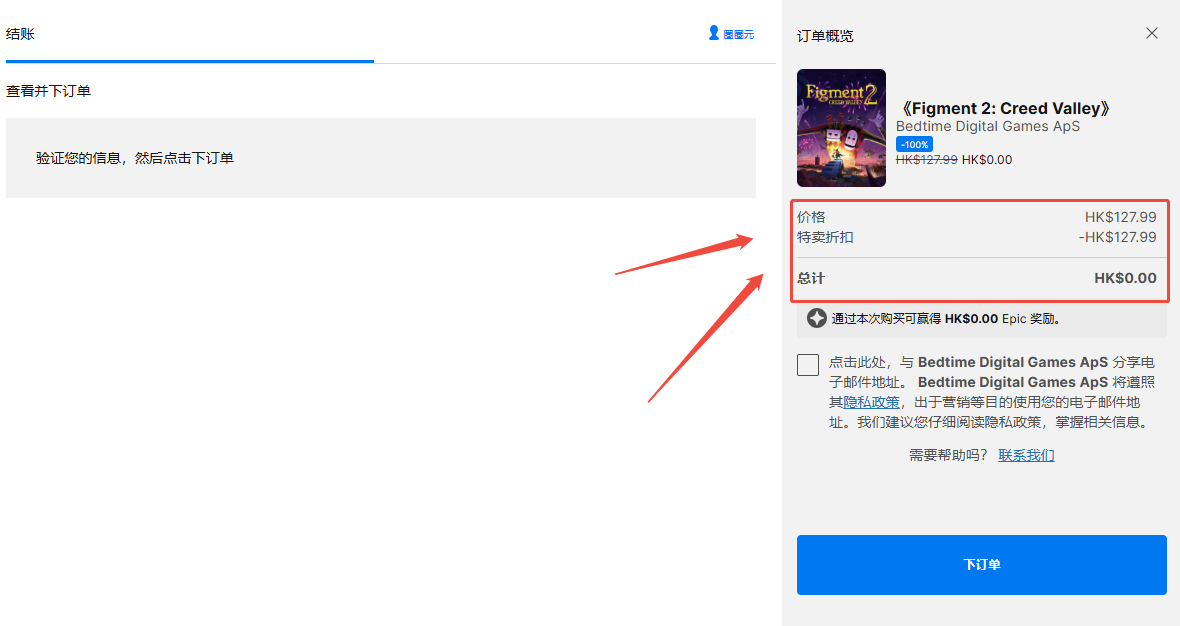Click the -100% discount badge
Screen dimensions: 1180x626
[914, 143]
